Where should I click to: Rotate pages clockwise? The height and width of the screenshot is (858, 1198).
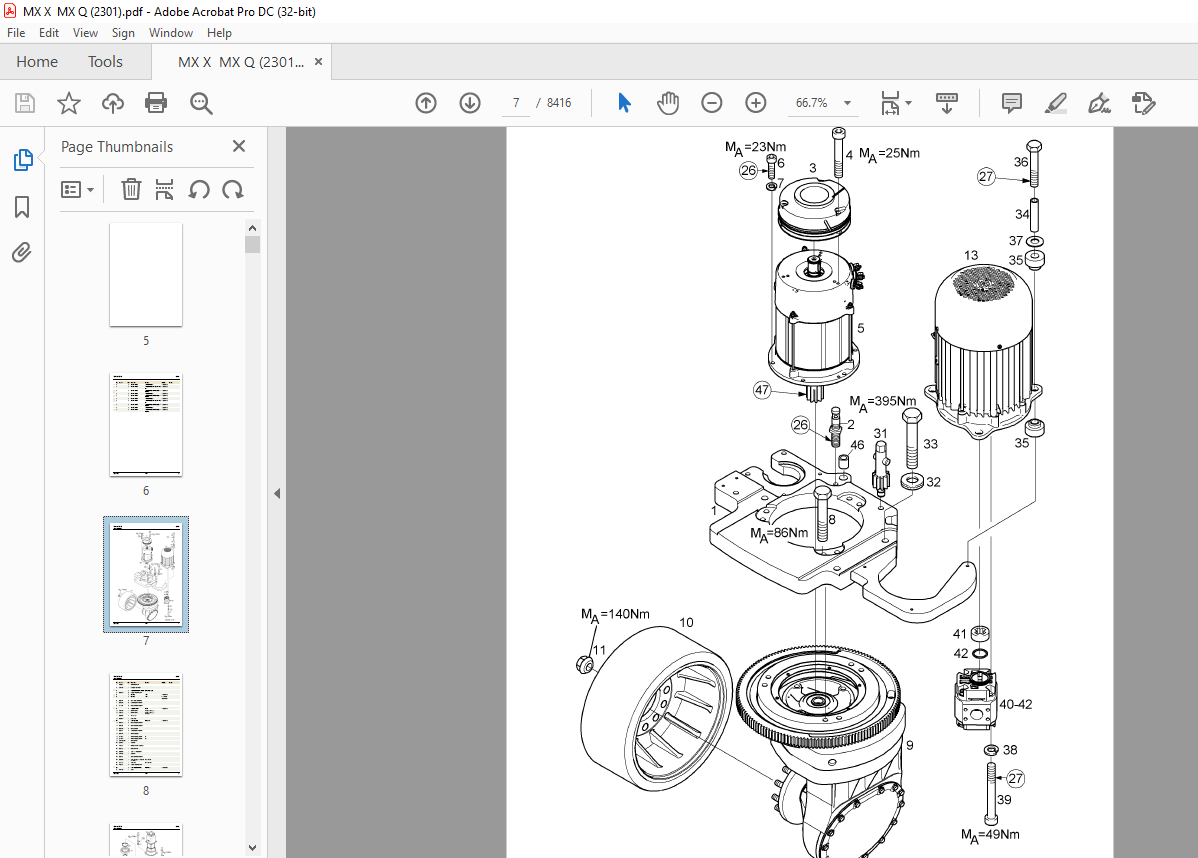pos(233,189)
